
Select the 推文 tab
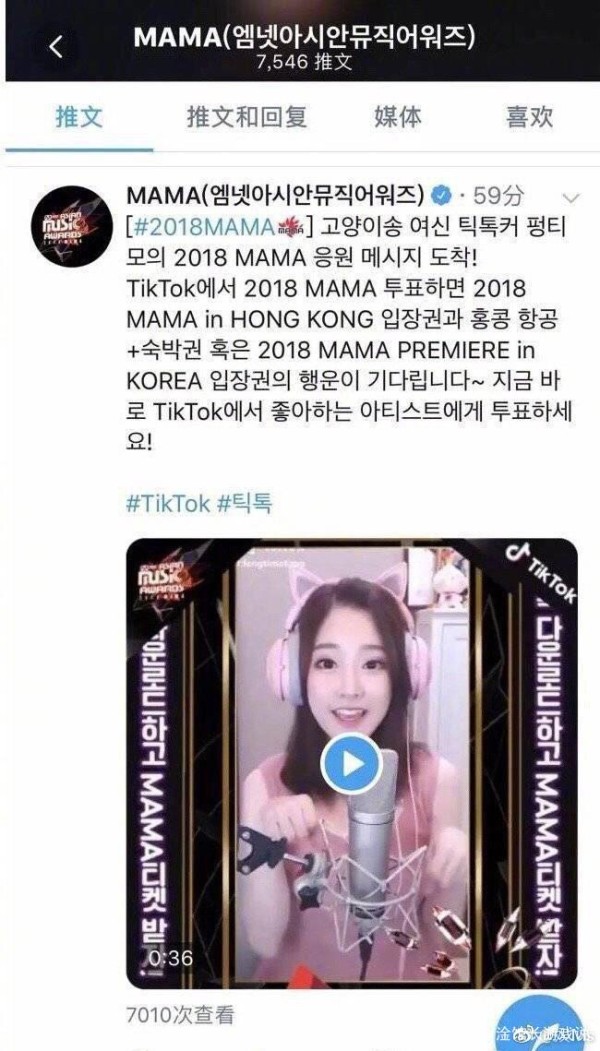(79, 117)
